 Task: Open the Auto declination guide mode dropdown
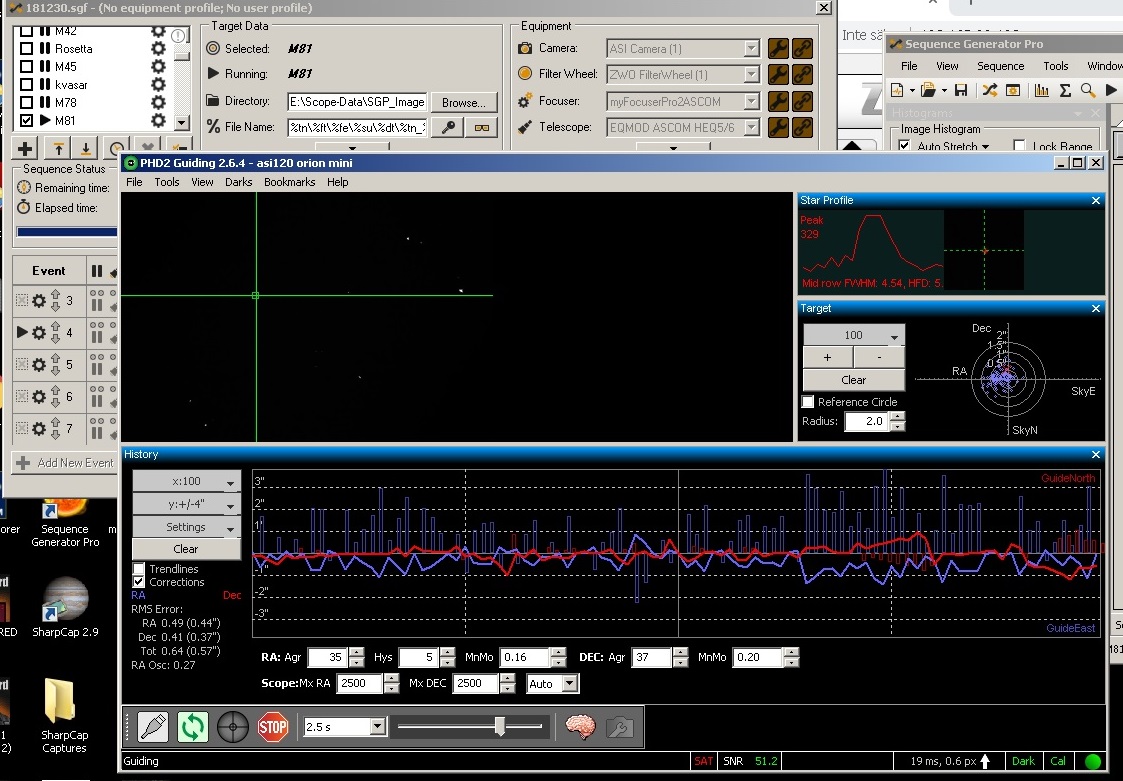tap(568, 684)
